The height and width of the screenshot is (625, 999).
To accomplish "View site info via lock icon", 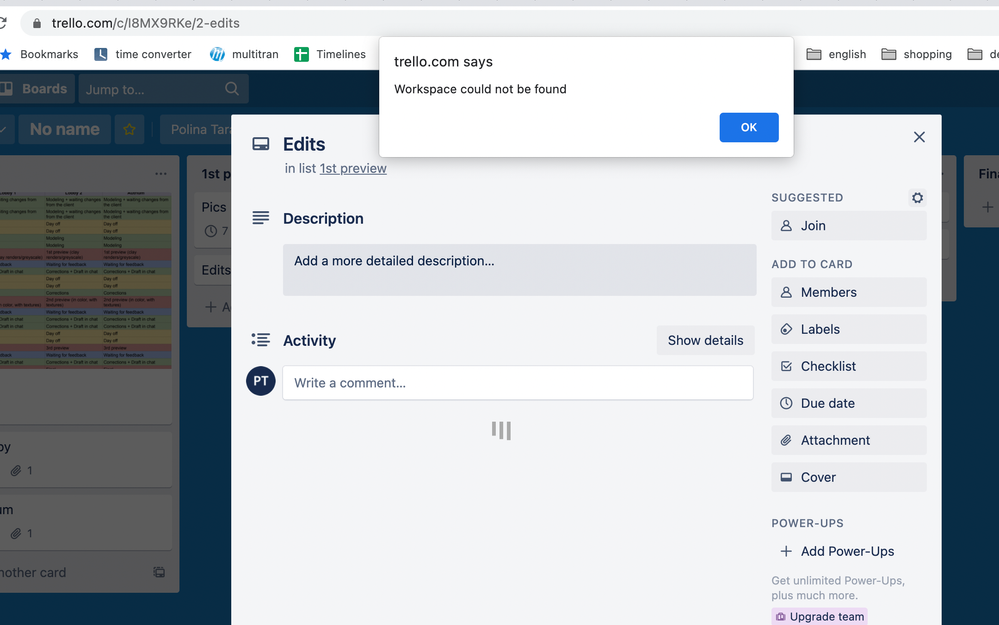I will coord(37,24).
